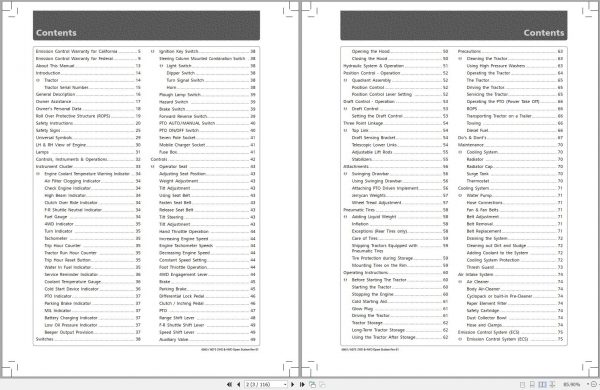Screen dimensions: 600x390
Task: Switch to single page layout
Action: pyautogui.click(x=522, y=385)
